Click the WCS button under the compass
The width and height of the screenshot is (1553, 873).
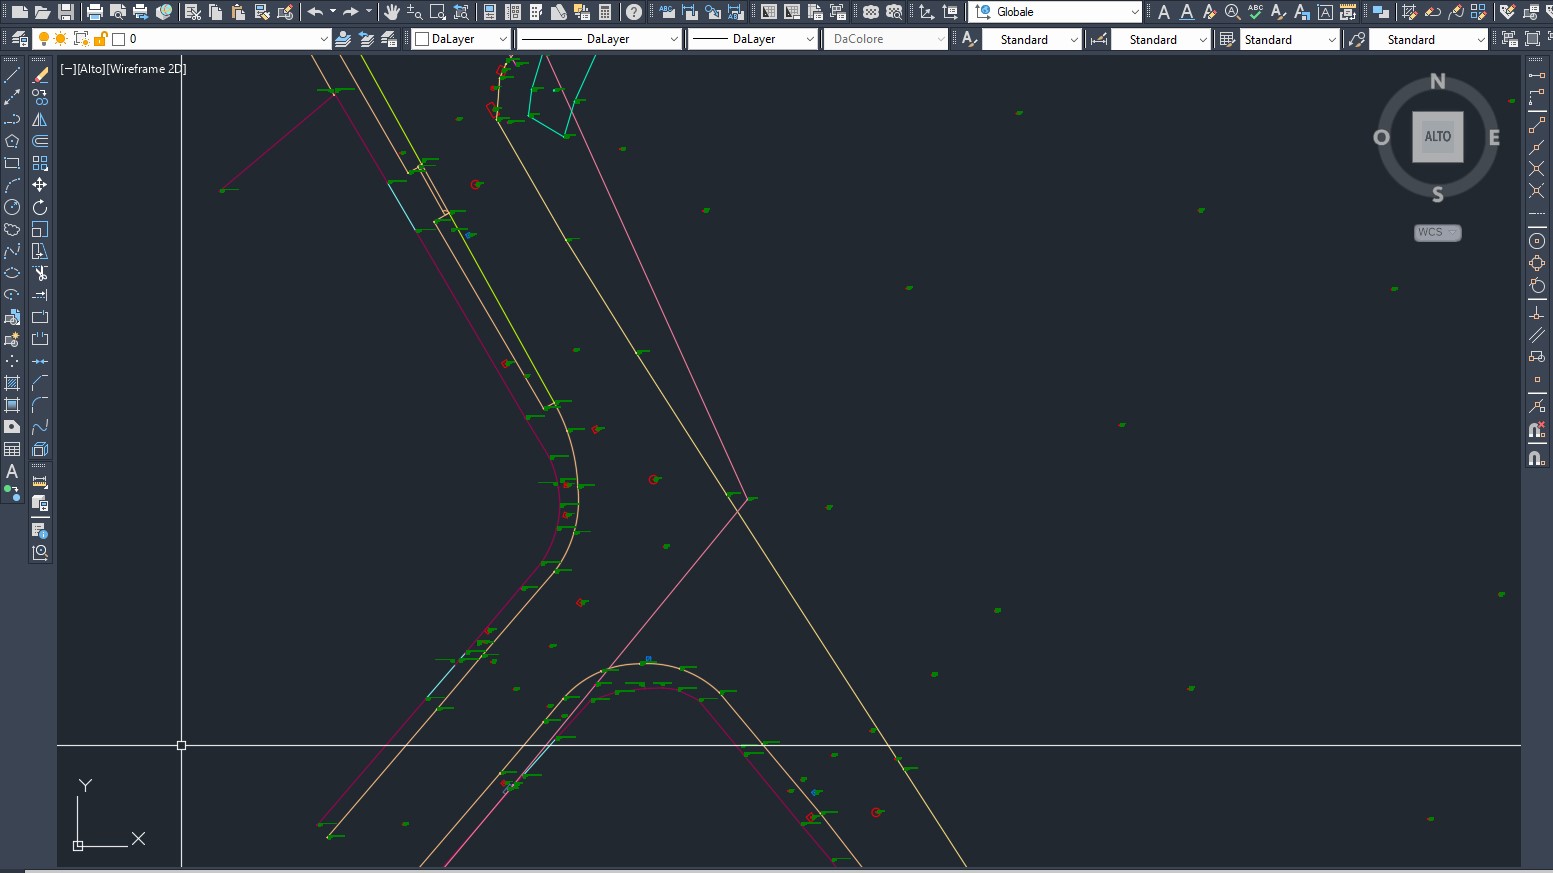1437,232
